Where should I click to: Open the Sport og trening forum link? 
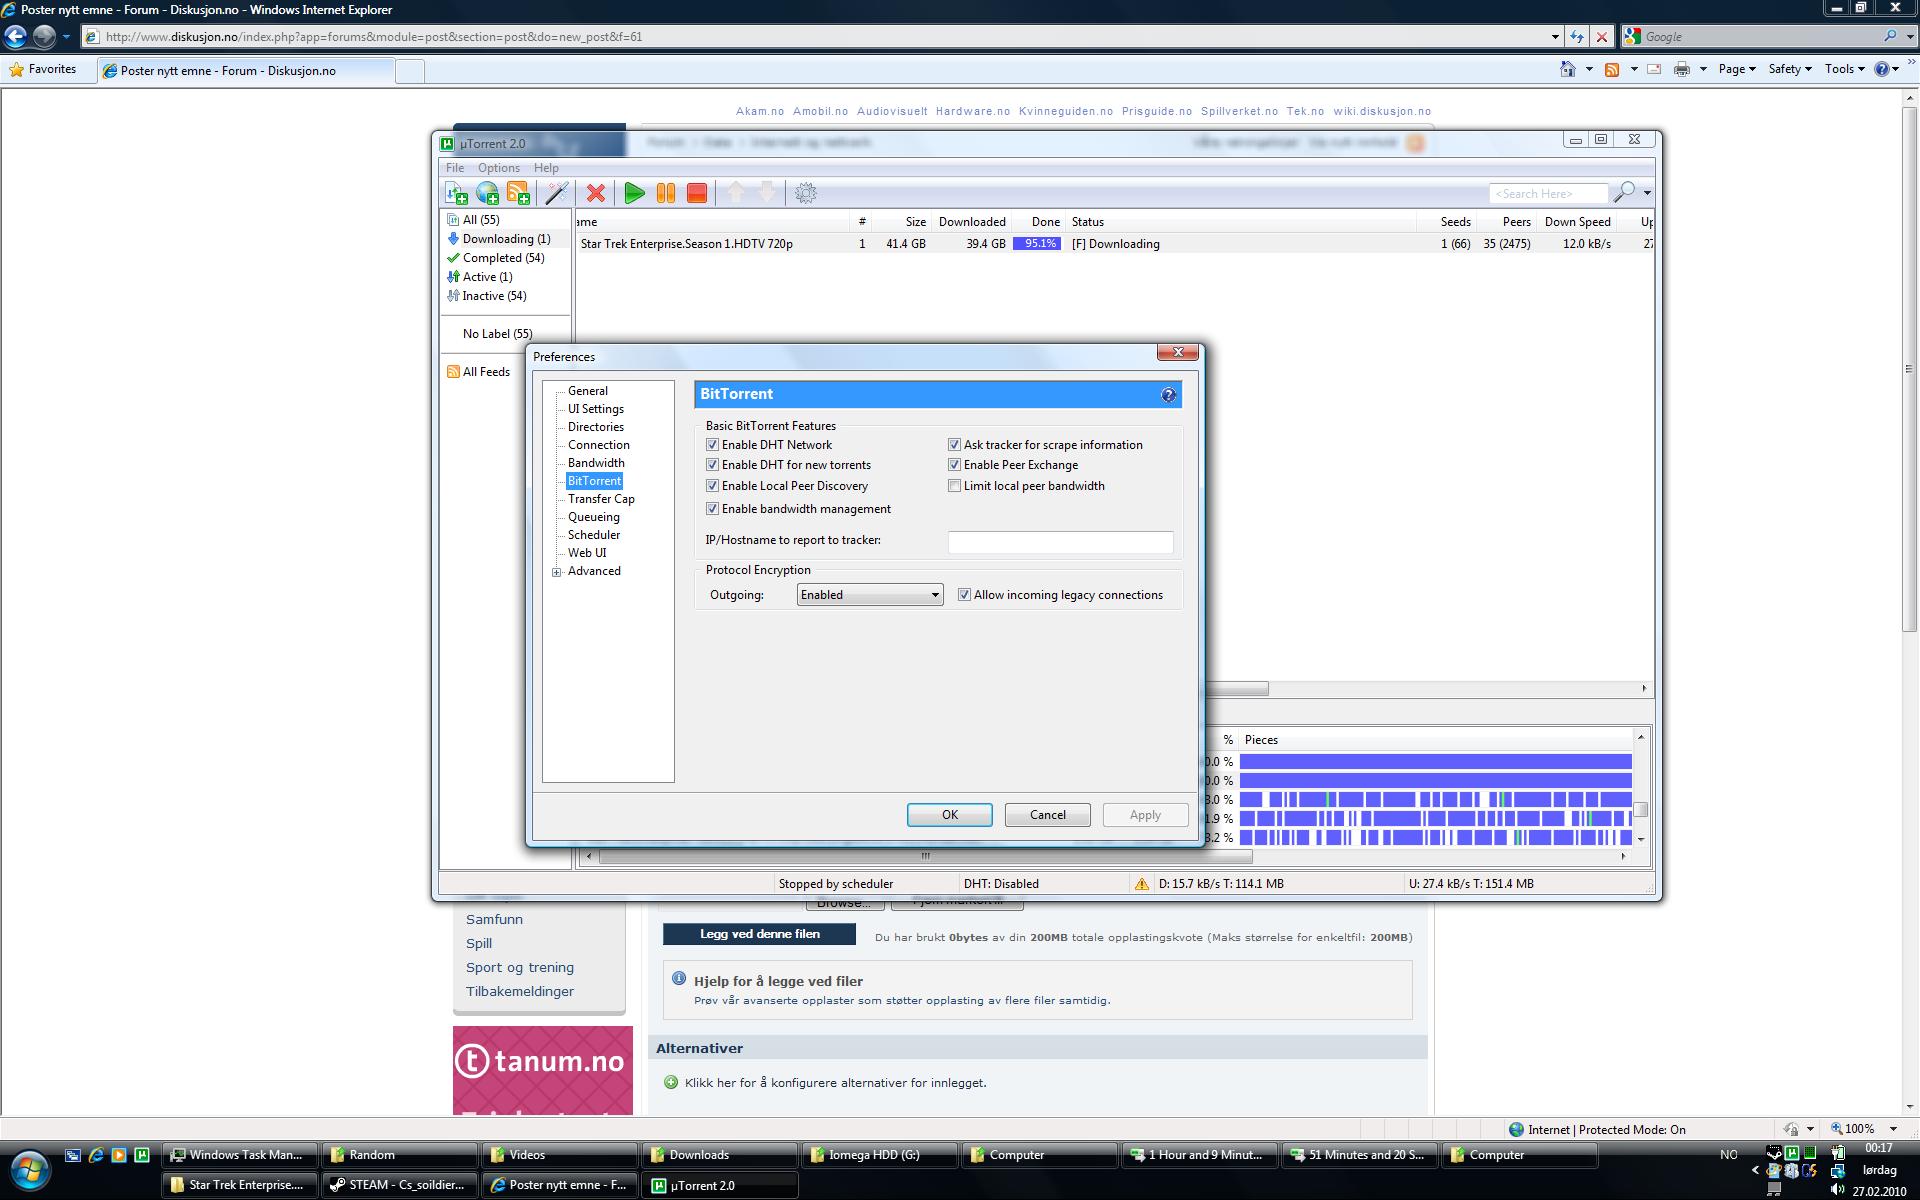520,967
